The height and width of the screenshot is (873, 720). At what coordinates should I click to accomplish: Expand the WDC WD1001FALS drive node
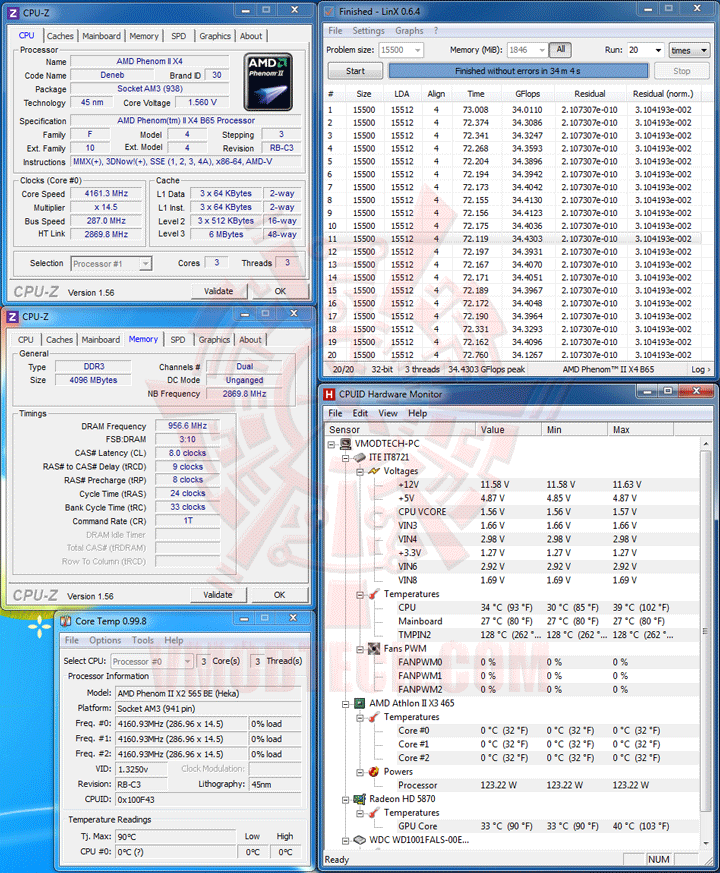tap(345, 840)
